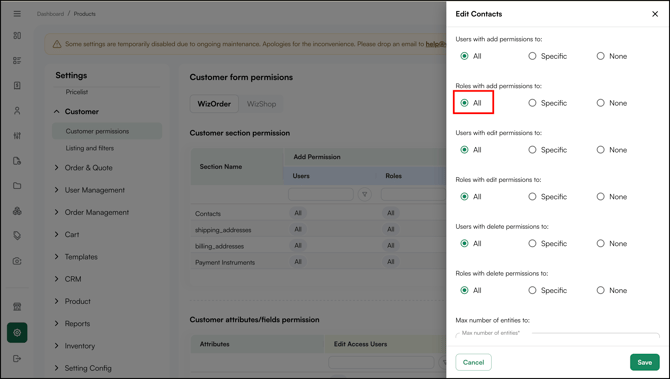Open the dashboard grid icon in sidebar
Viewport: 670px width, 379px height.
(x=17, y=35)
